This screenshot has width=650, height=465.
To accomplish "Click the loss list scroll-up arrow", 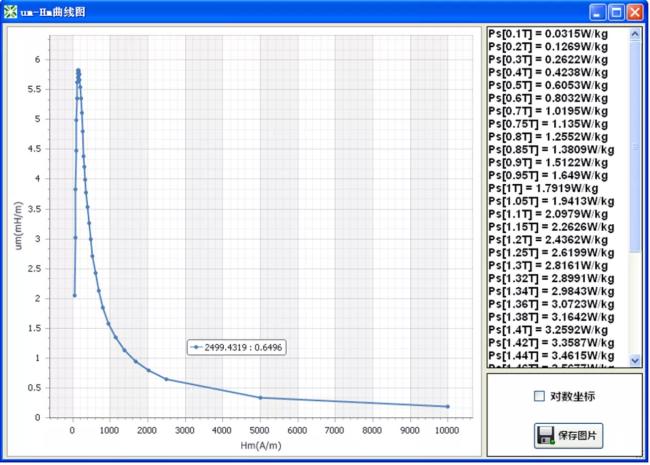I will tap(634, 33).
